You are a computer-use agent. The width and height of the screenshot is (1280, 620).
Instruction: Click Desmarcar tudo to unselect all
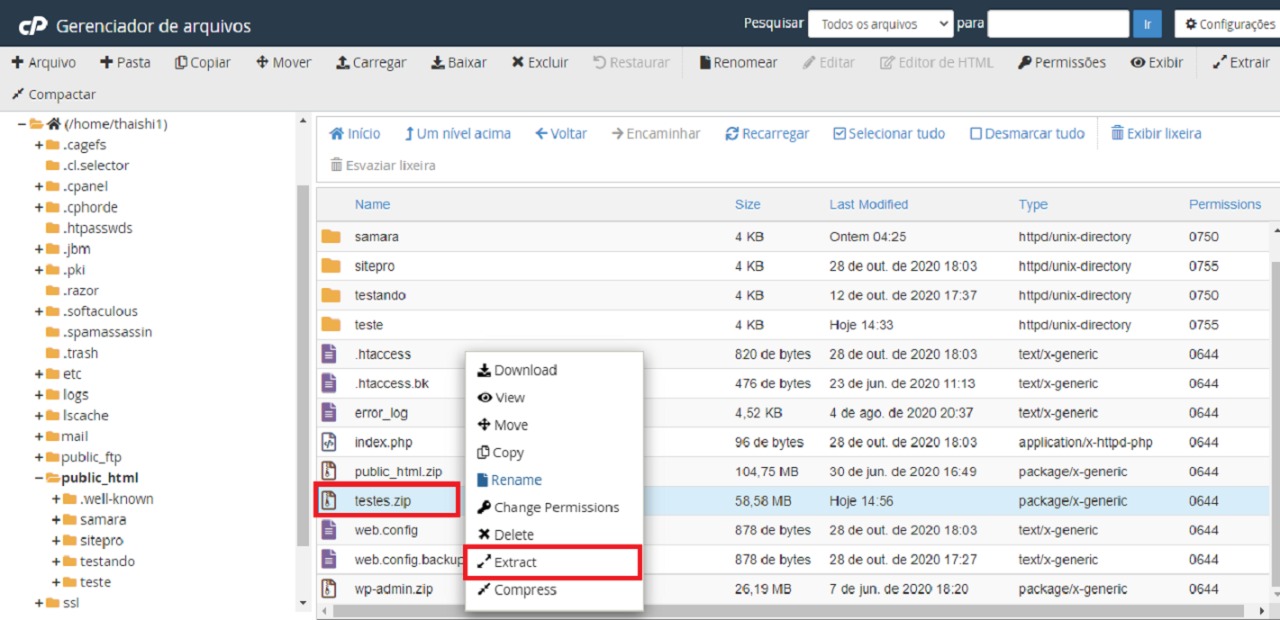coord(1027,133)
